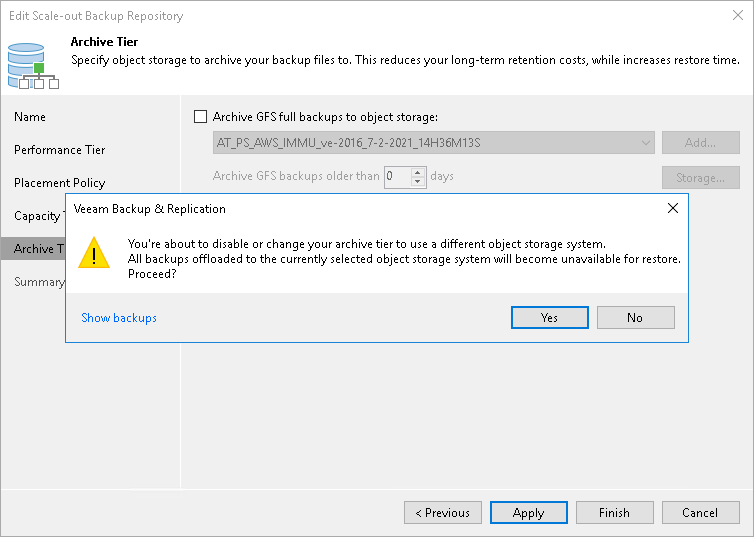Switch to the Summary step
The height and width of the screenshot is (537, 754).
click(x=39, y=282)
